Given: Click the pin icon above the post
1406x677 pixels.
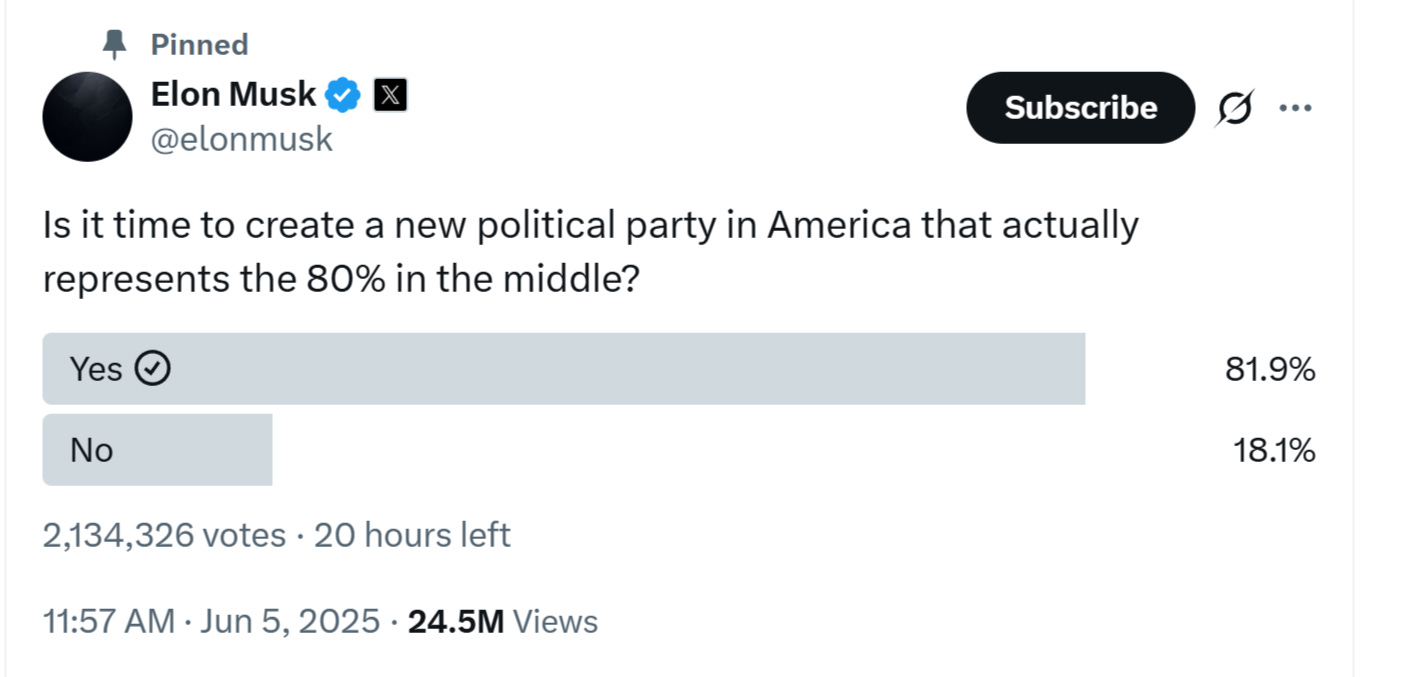Looking at the screenshot, I should tap(116, 45).
